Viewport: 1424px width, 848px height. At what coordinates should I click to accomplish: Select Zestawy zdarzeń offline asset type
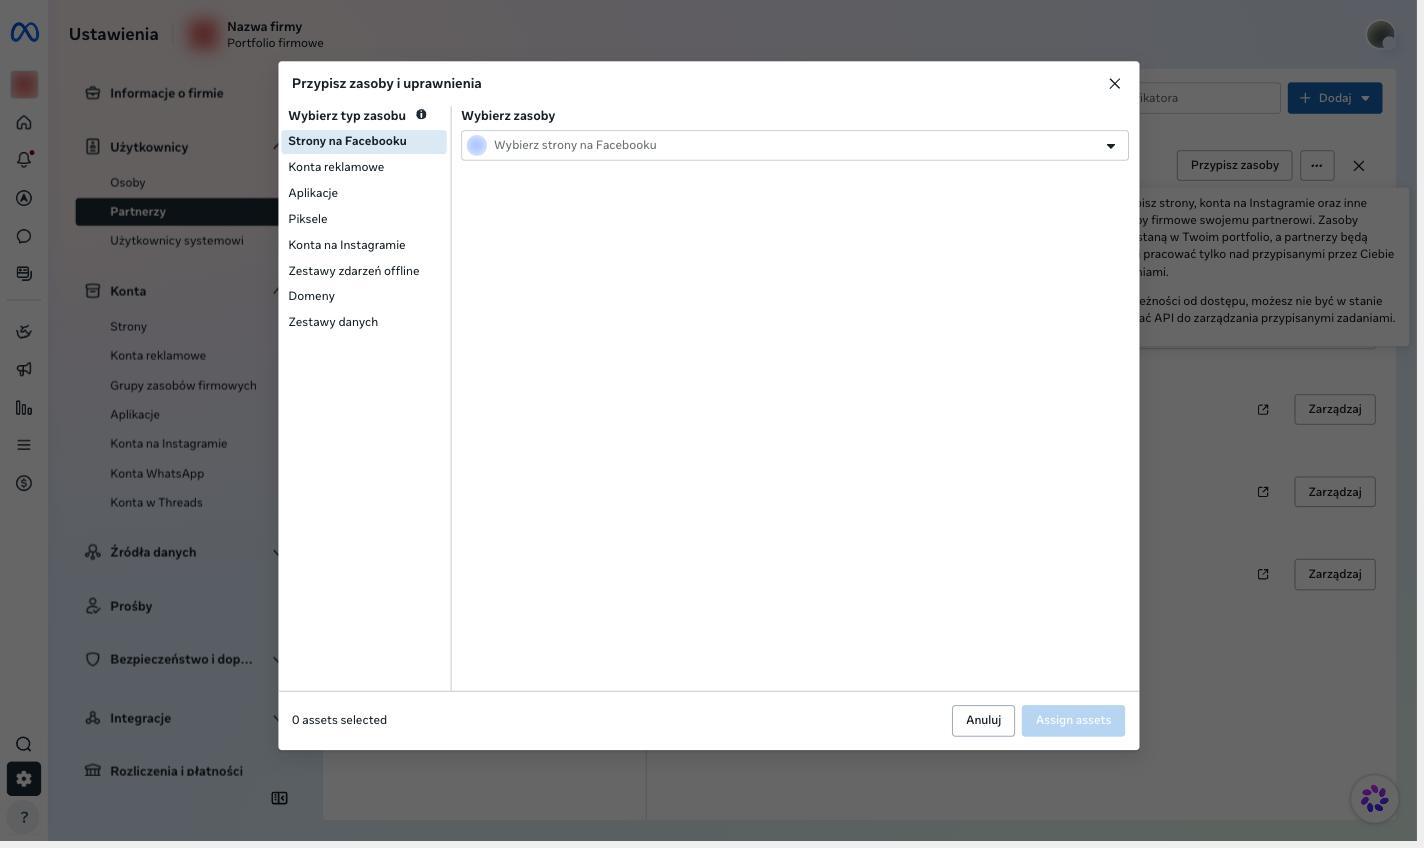click(364, 271)
